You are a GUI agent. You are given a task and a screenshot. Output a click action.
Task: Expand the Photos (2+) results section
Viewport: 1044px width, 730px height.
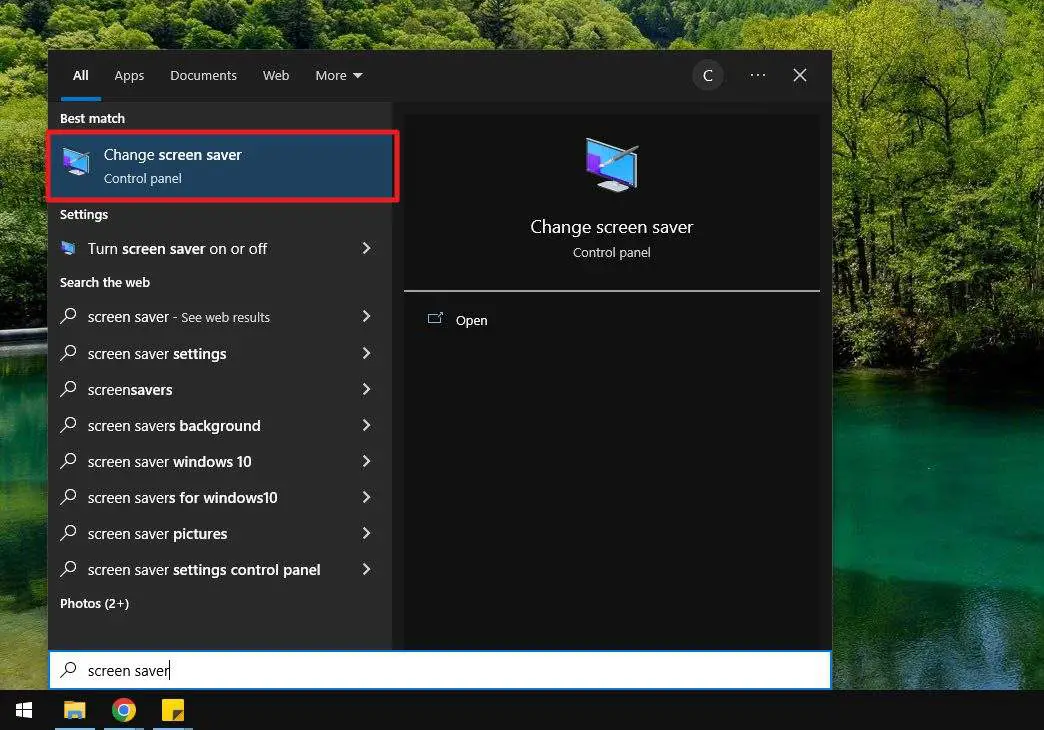pos(94,603)
